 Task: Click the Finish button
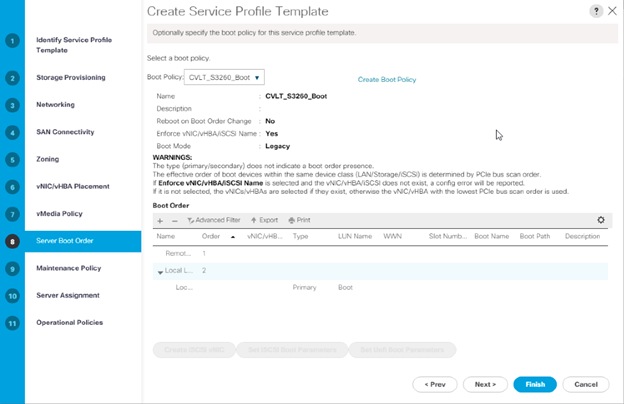point(535,384)
